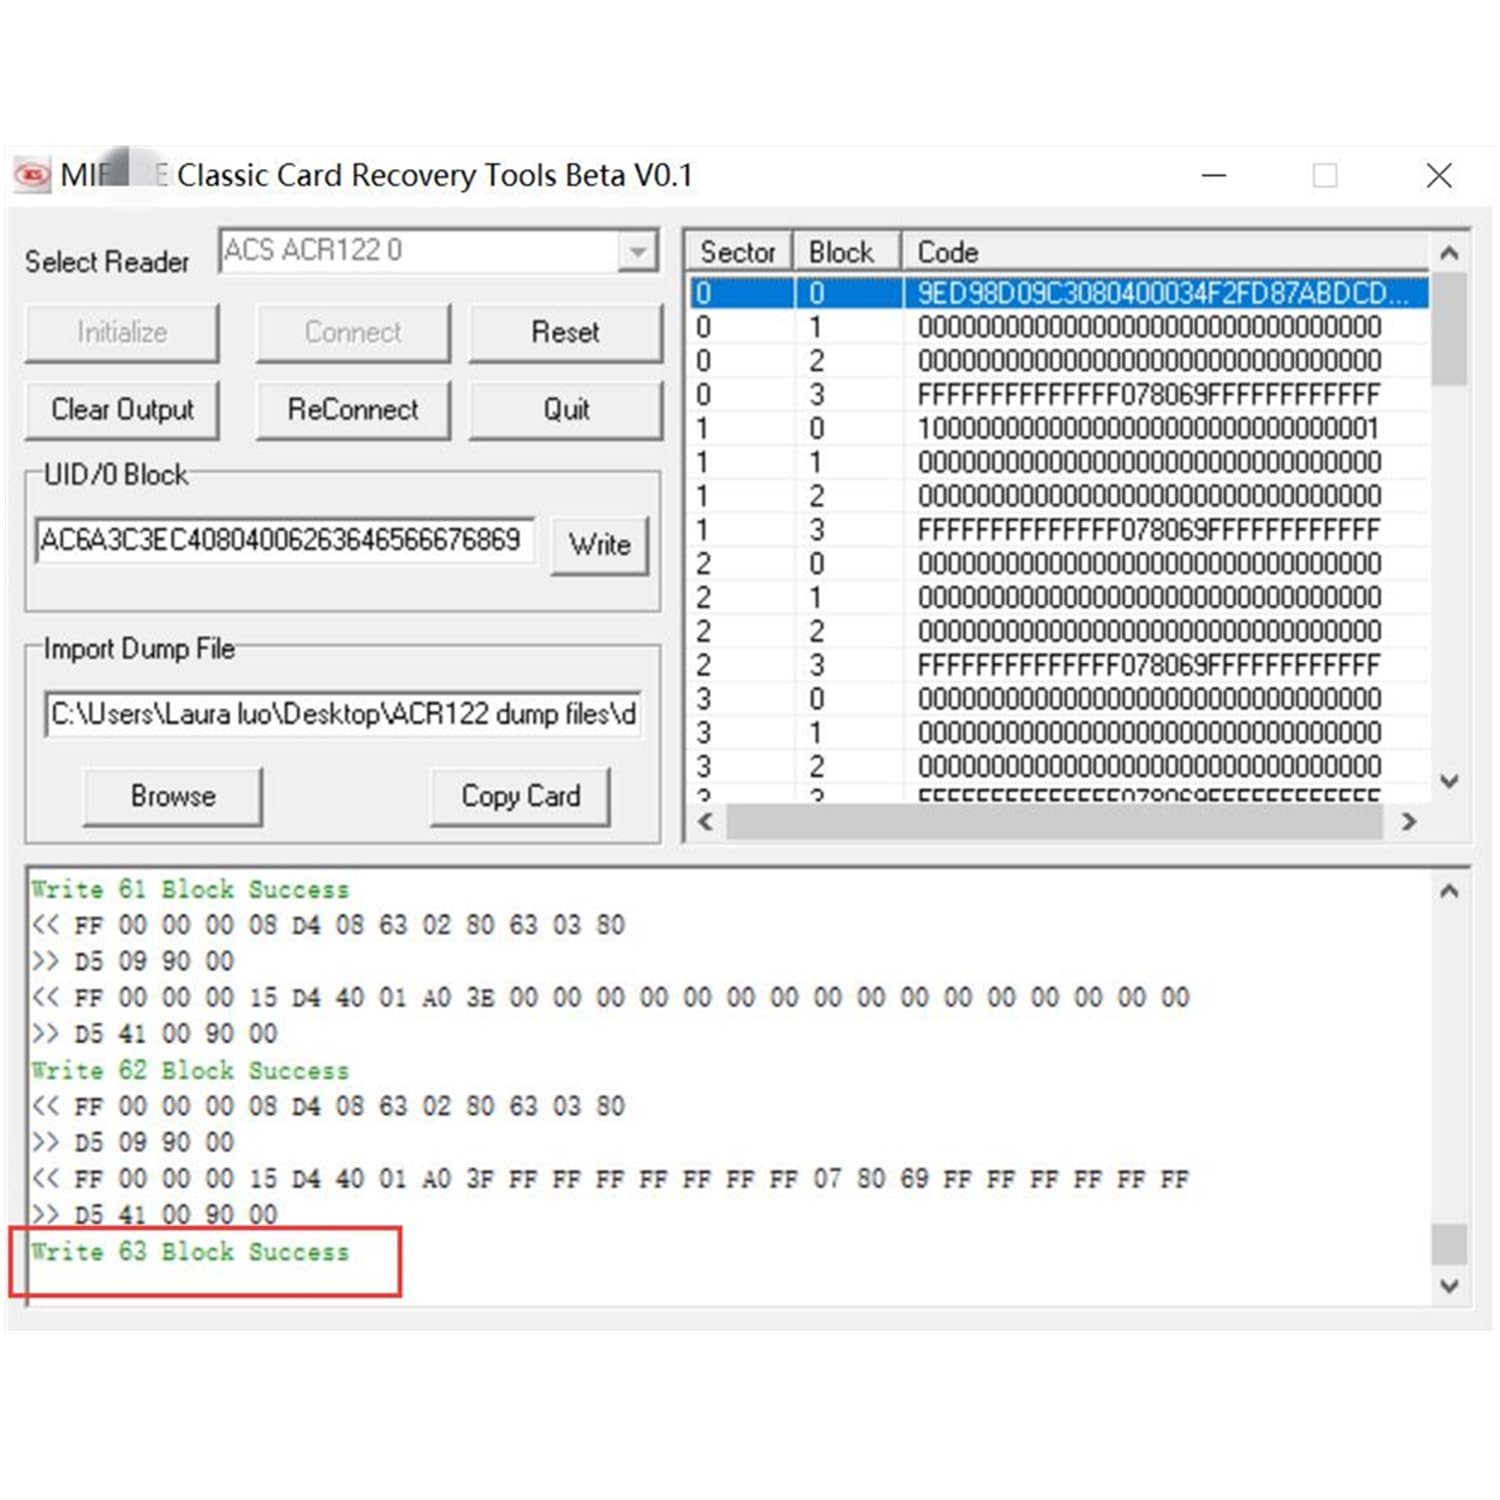Click the Import Dump File path field
This screenshot has width=1500, height=1500.
(342, 714)
